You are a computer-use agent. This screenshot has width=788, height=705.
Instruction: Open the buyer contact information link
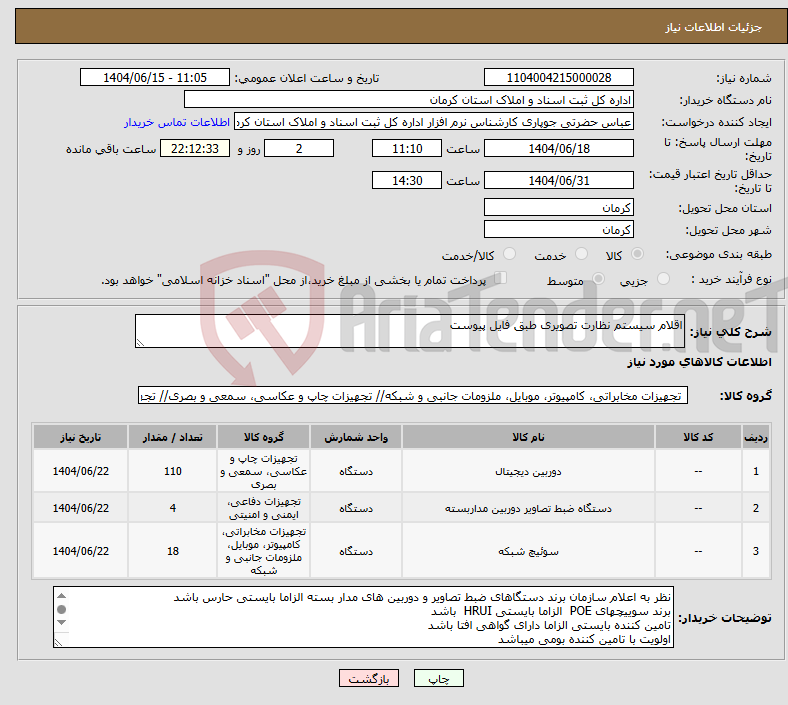pyautogui.click(x=177, y=122)
